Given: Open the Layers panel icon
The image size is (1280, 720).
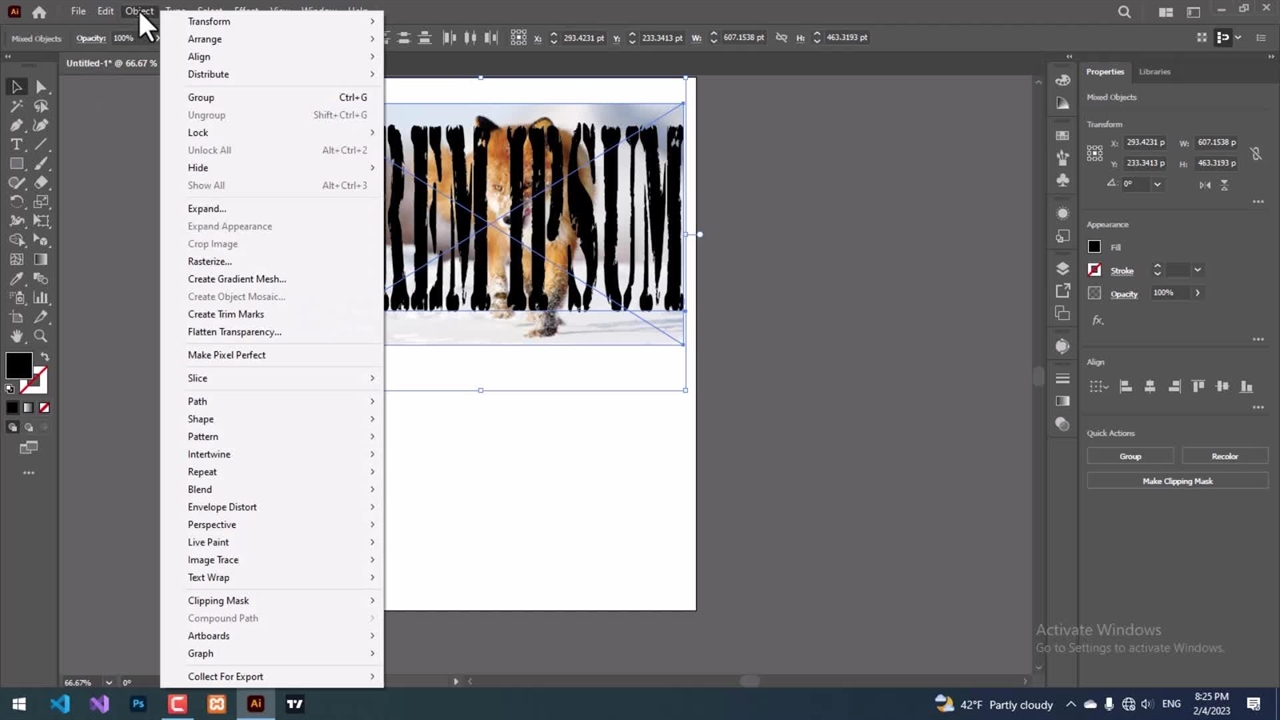Looking at the screenshot, I should coord(1062,268).
